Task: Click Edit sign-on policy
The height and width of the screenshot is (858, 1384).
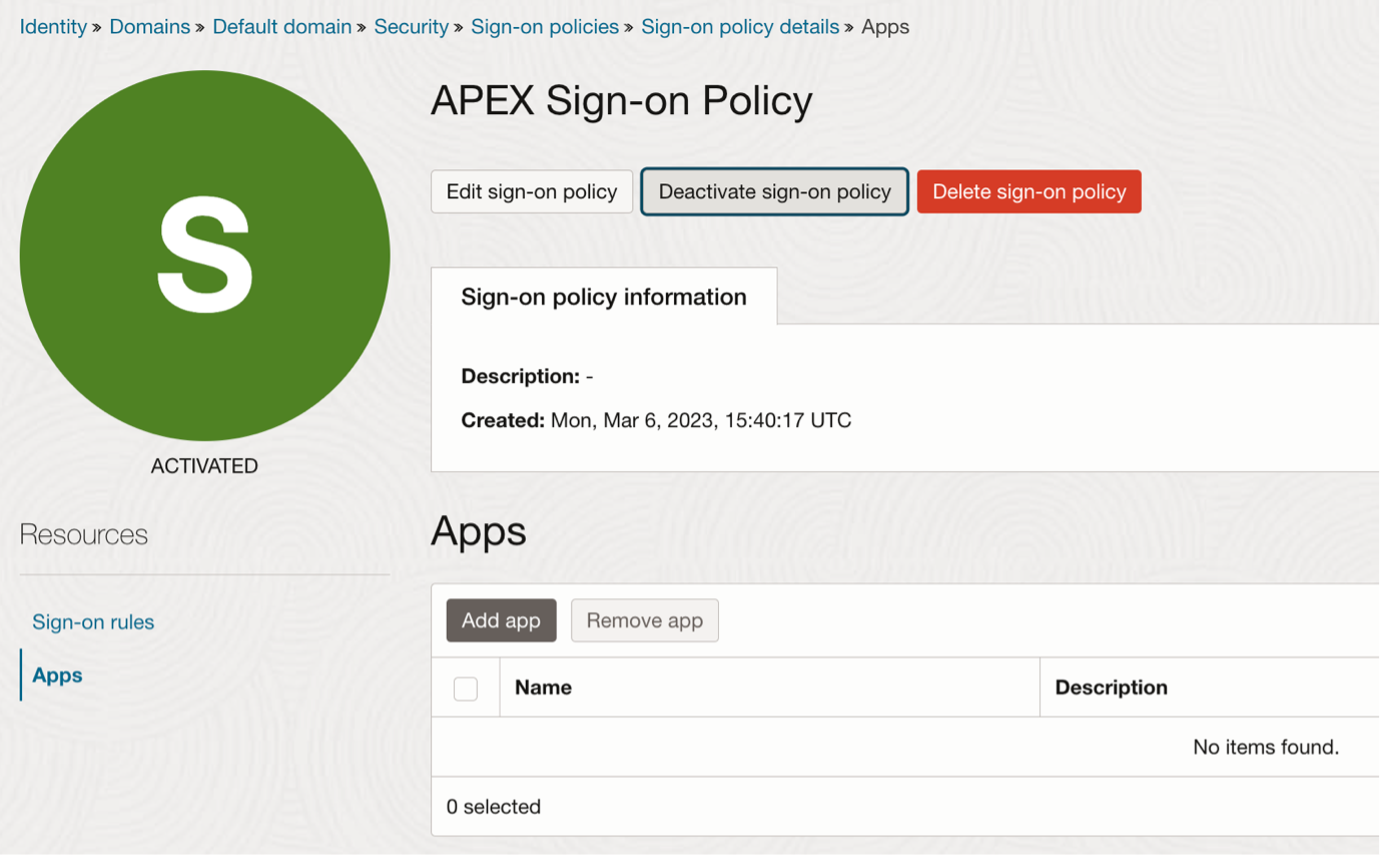Action: (531, 191)
